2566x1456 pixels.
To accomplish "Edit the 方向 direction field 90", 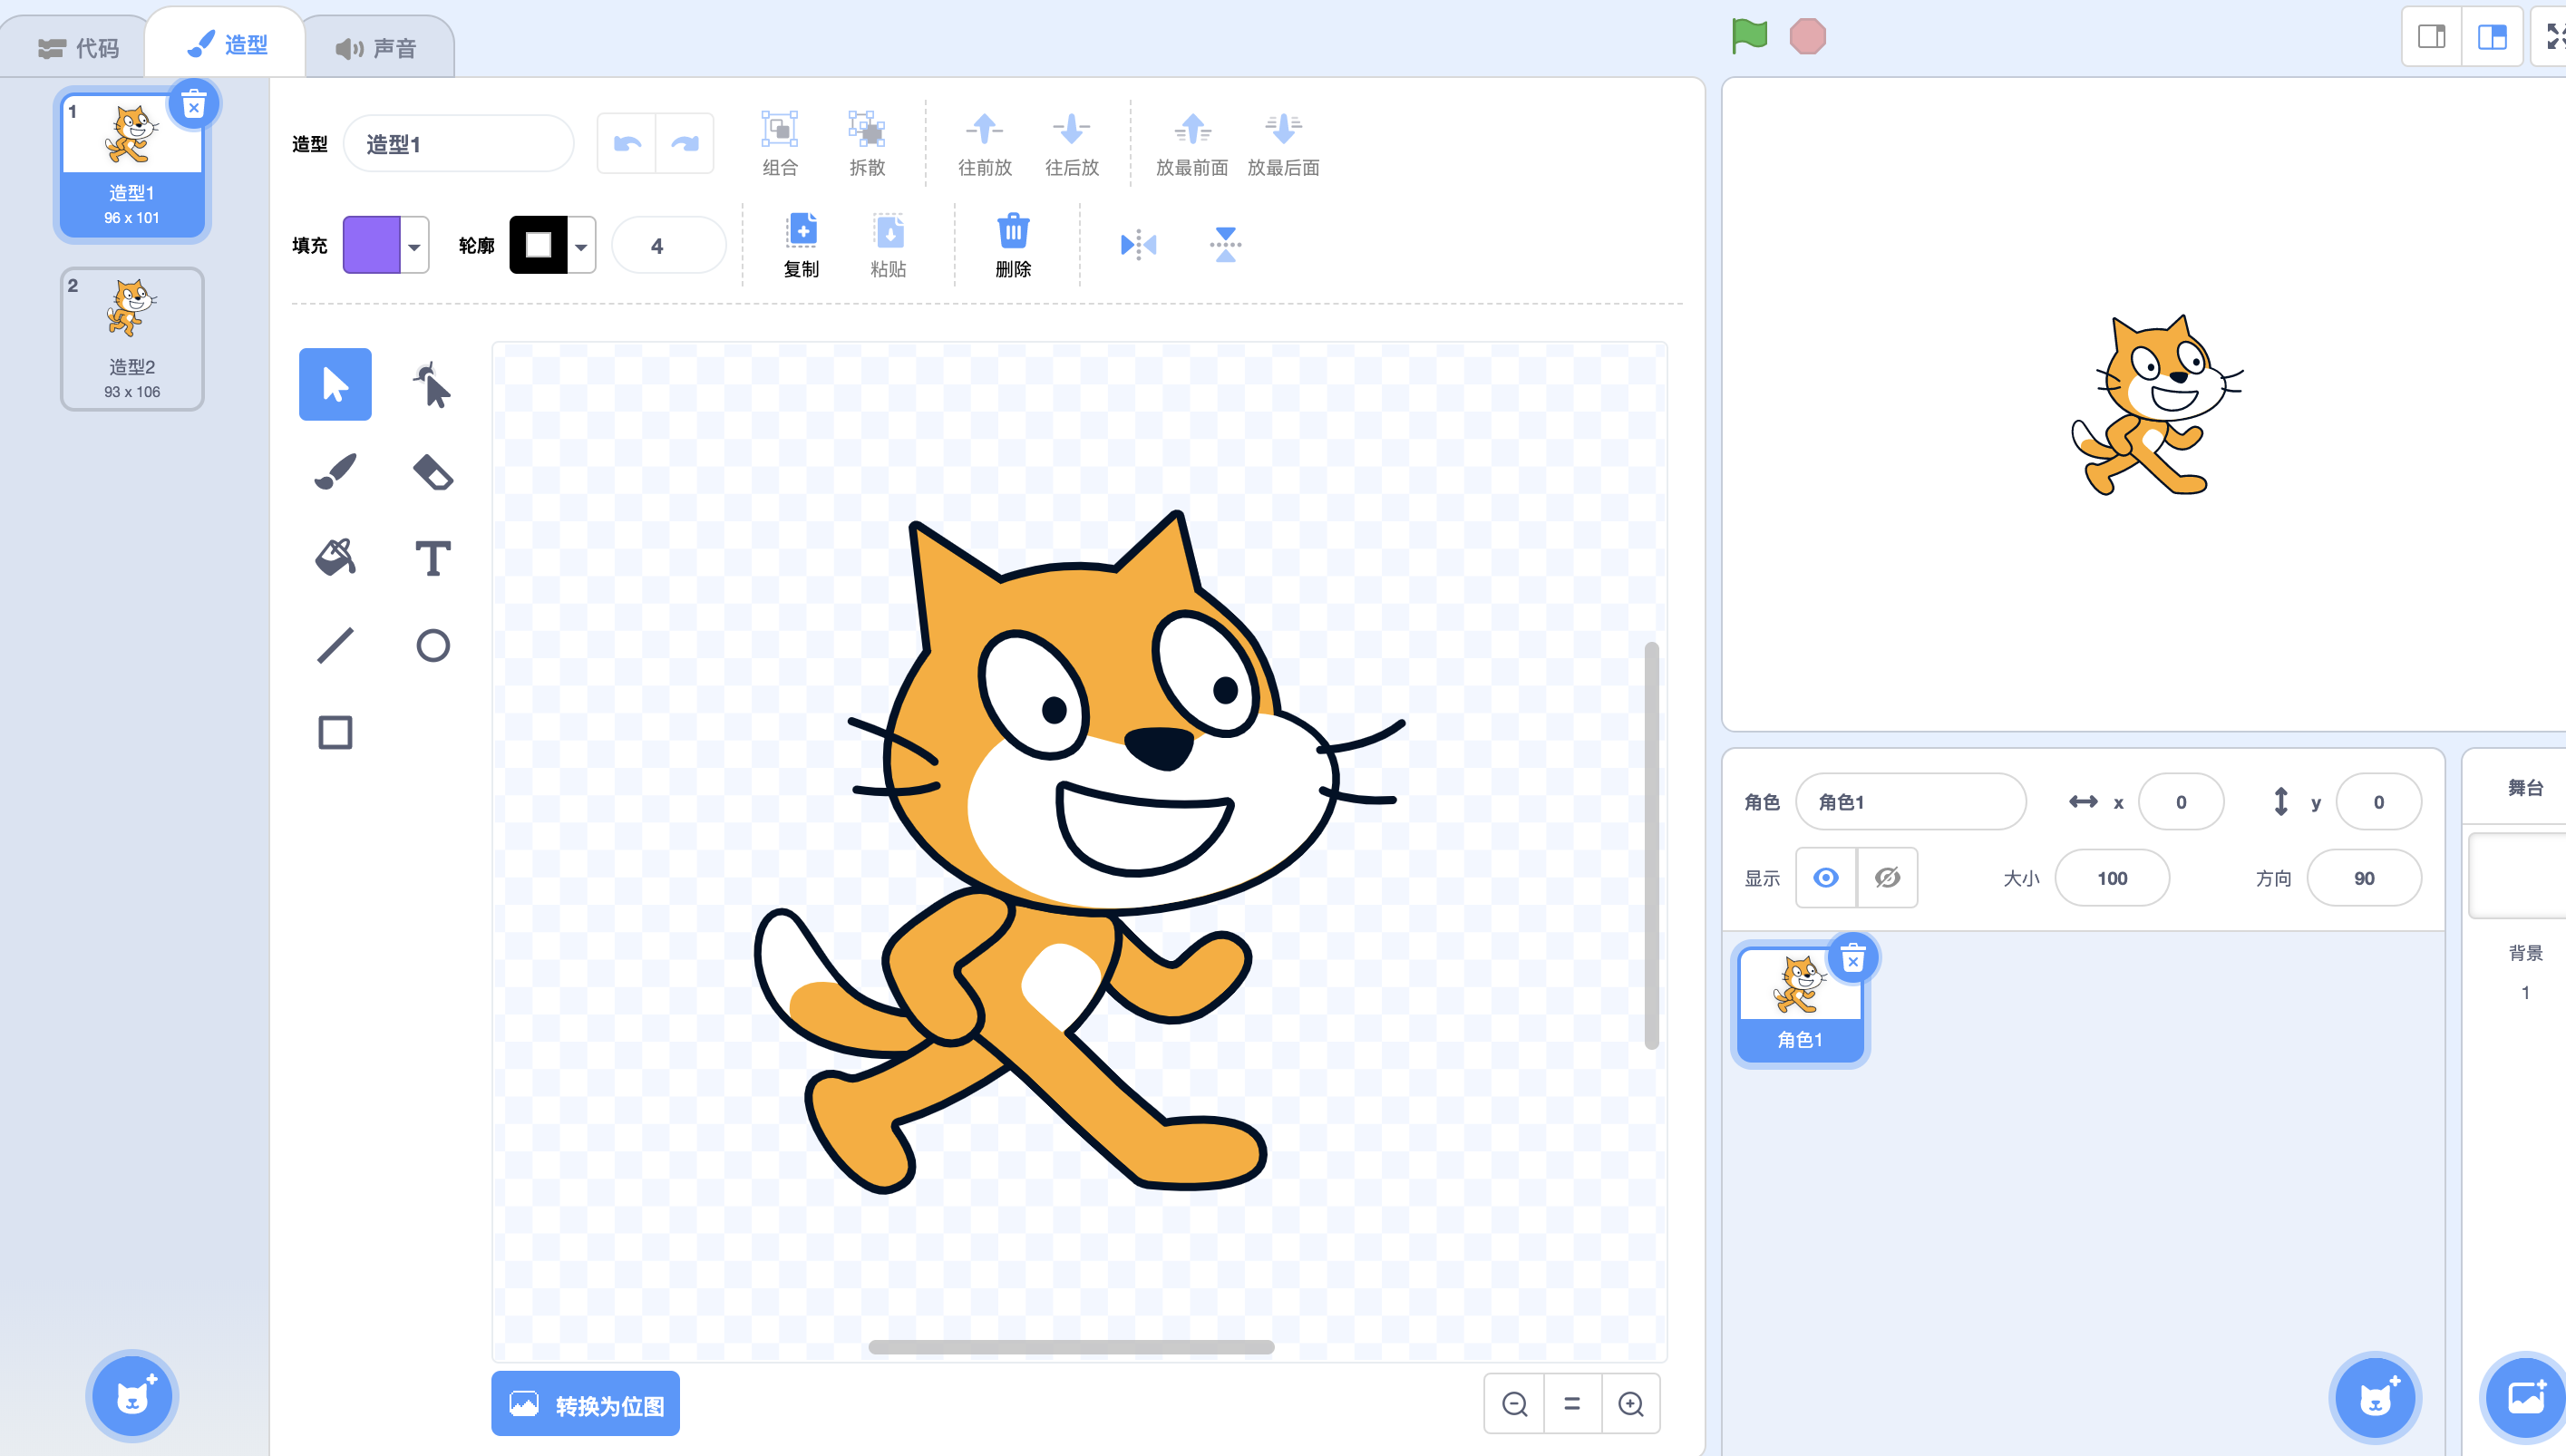I will click(2364, 878).
